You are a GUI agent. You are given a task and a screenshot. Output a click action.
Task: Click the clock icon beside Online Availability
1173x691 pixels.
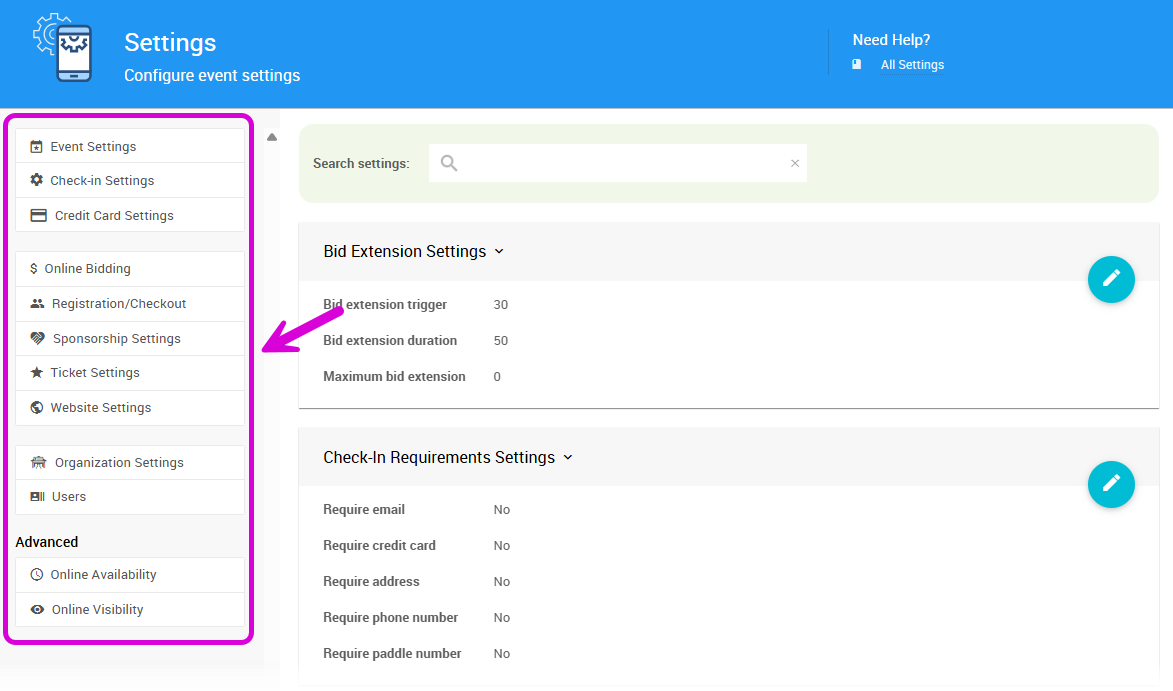point(35,574)
